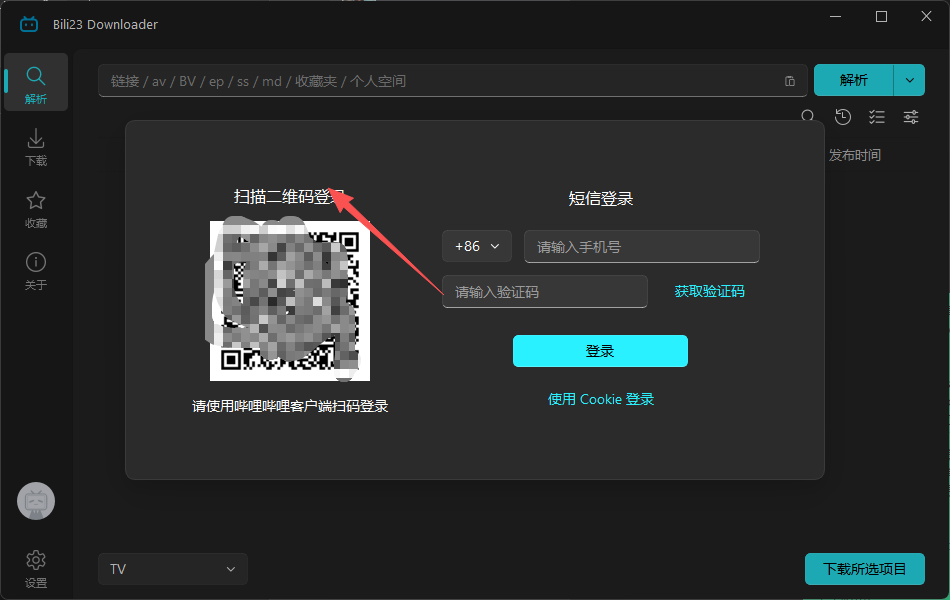Image resolution: width=950 pixels, height=600 pixels.
Task: Click 下载所选项目 download selected button
Action: 865,569
